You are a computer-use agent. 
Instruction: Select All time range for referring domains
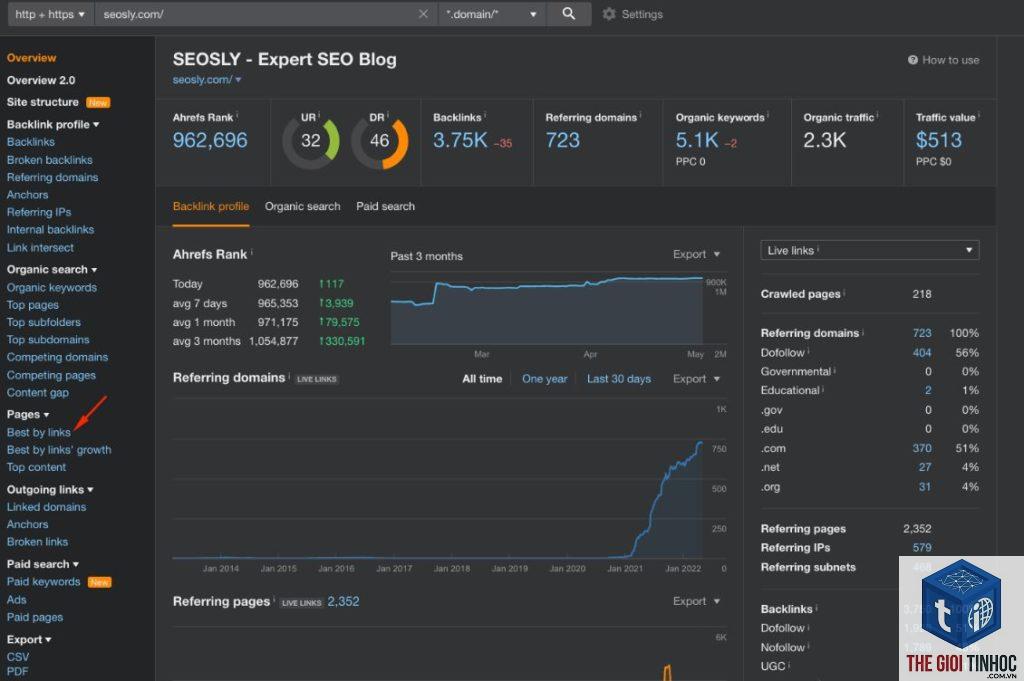[482, 379]
